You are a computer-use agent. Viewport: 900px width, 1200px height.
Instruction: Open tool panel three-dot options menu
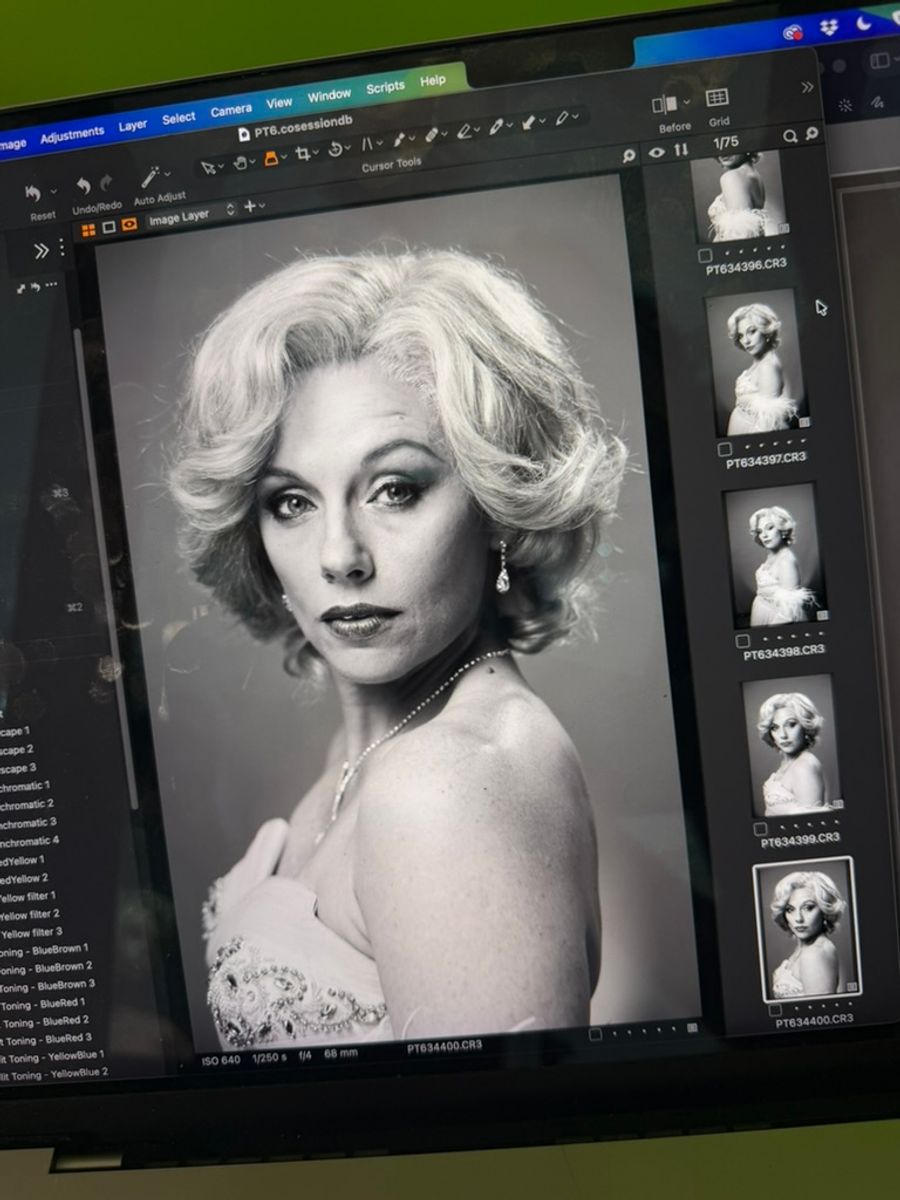61,247
